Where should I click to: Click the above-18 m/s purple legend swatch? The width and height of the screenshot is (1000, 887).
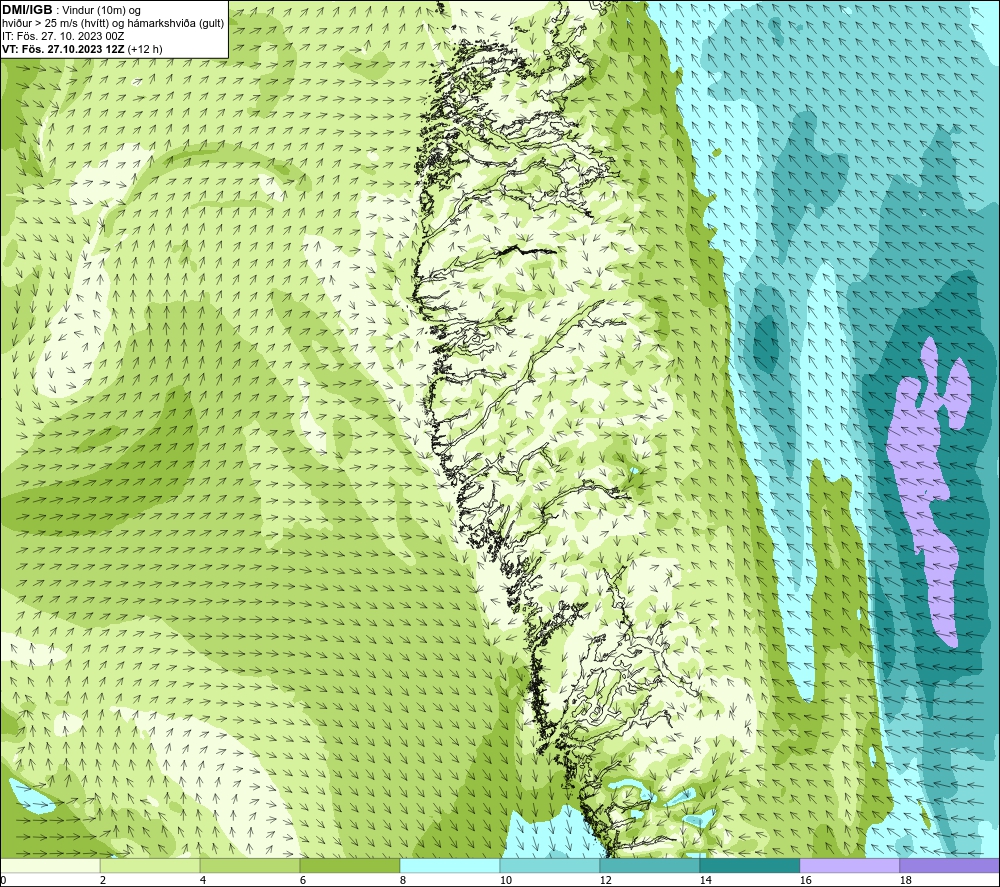[x=950, y=865]
